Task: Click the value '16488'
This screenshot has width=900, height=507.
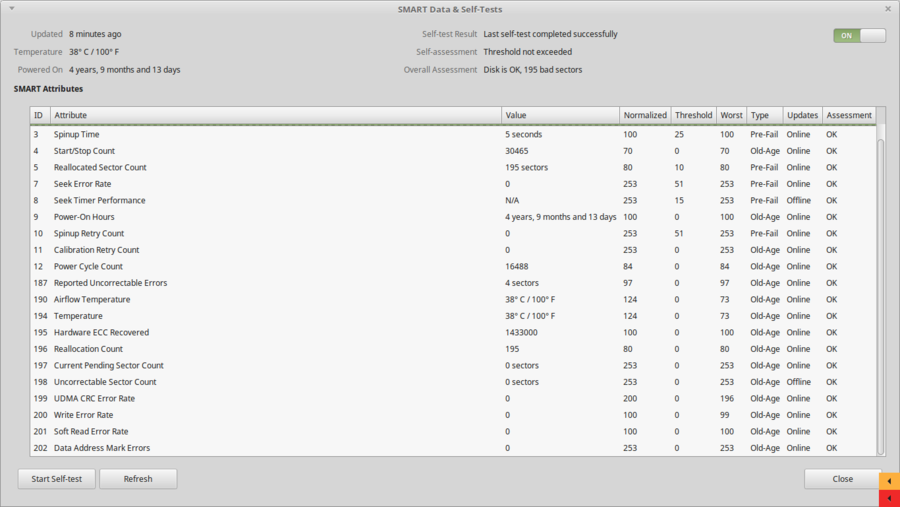Action: pos(517,266)
